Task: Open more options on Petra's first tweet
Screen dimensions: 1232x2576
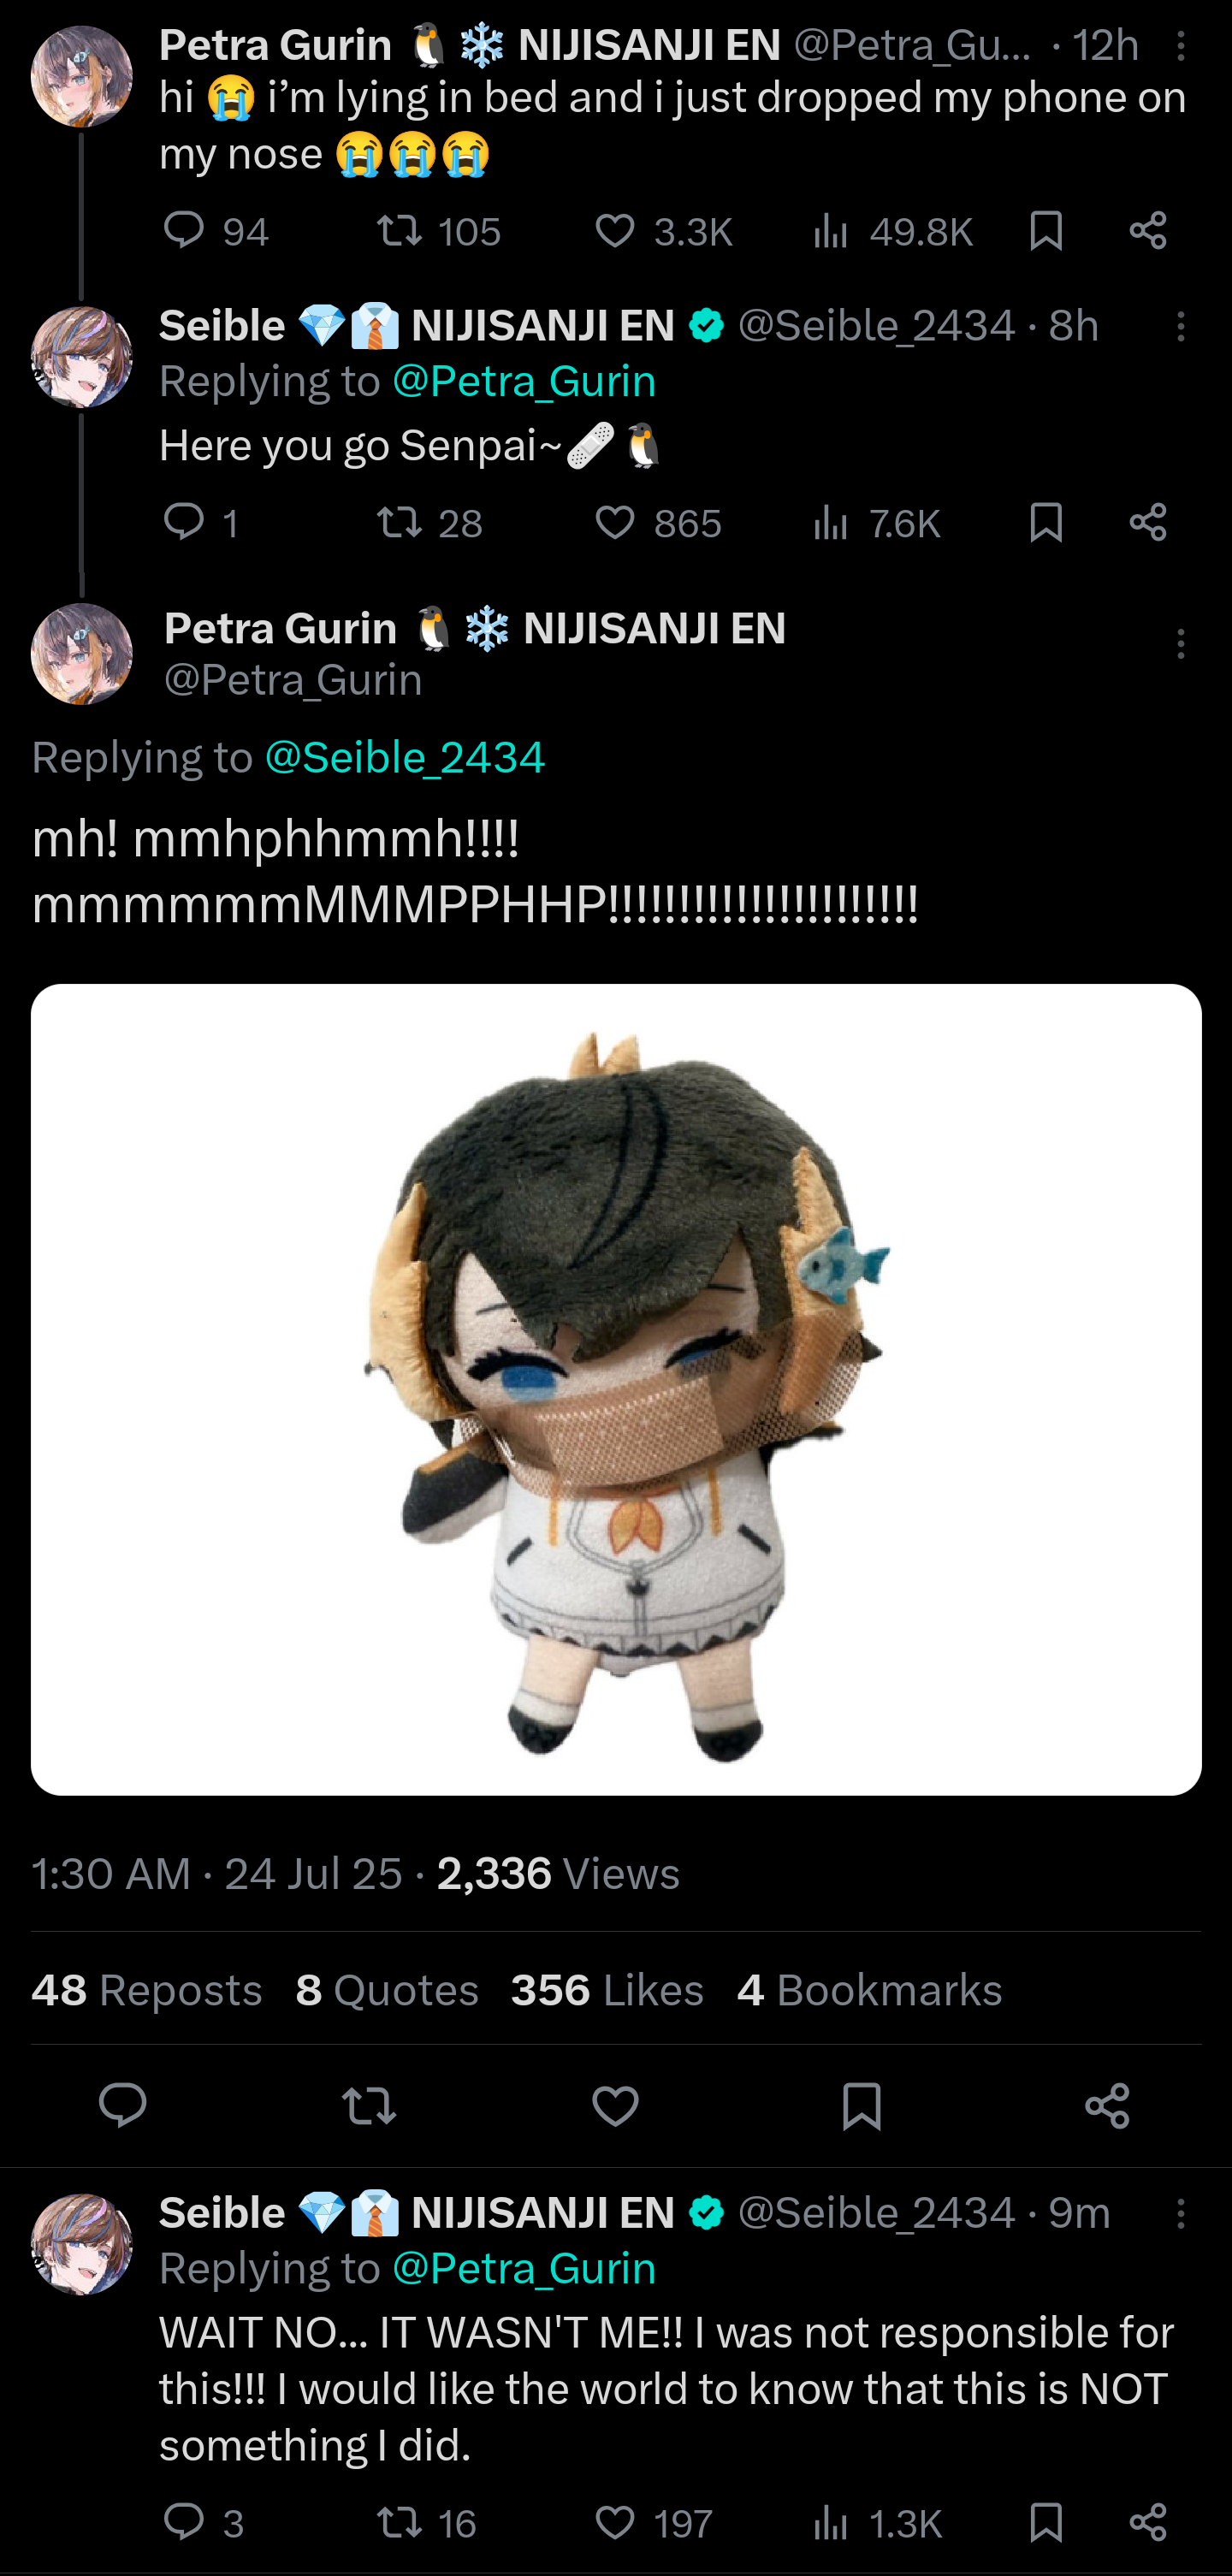Action: click(1181, 46)
